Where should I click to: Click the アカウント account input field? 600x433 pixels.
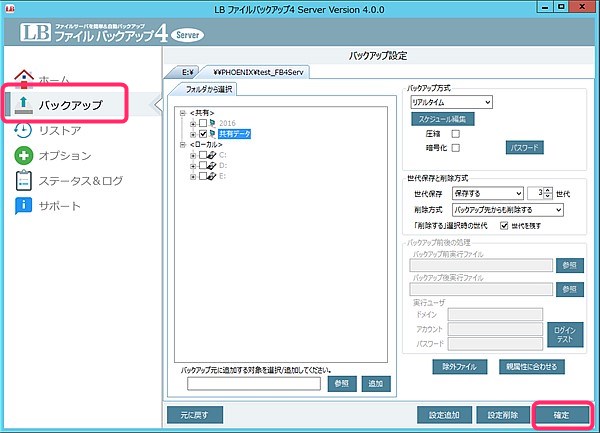pos(495,329)
